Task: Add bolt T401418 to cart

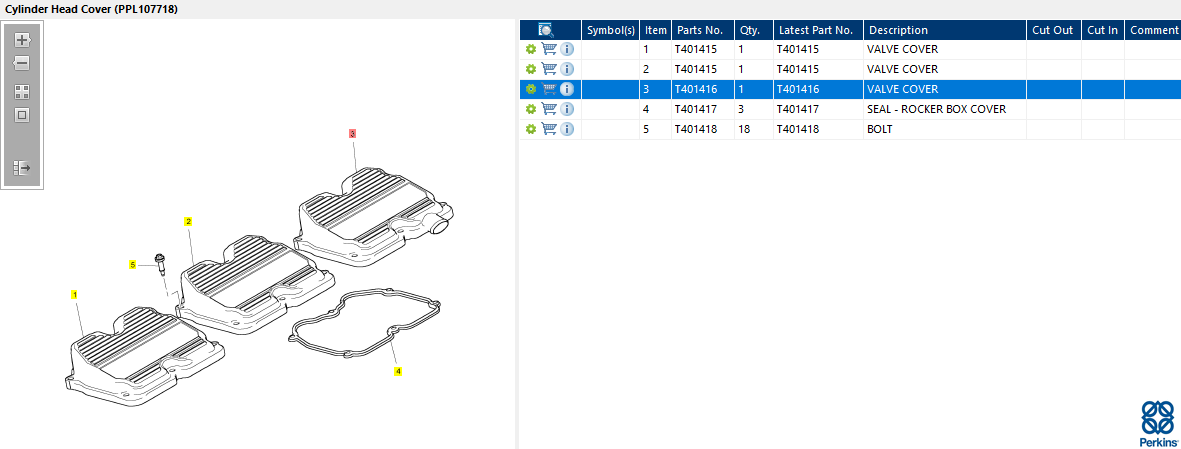Action: click(x=549, y=129)
